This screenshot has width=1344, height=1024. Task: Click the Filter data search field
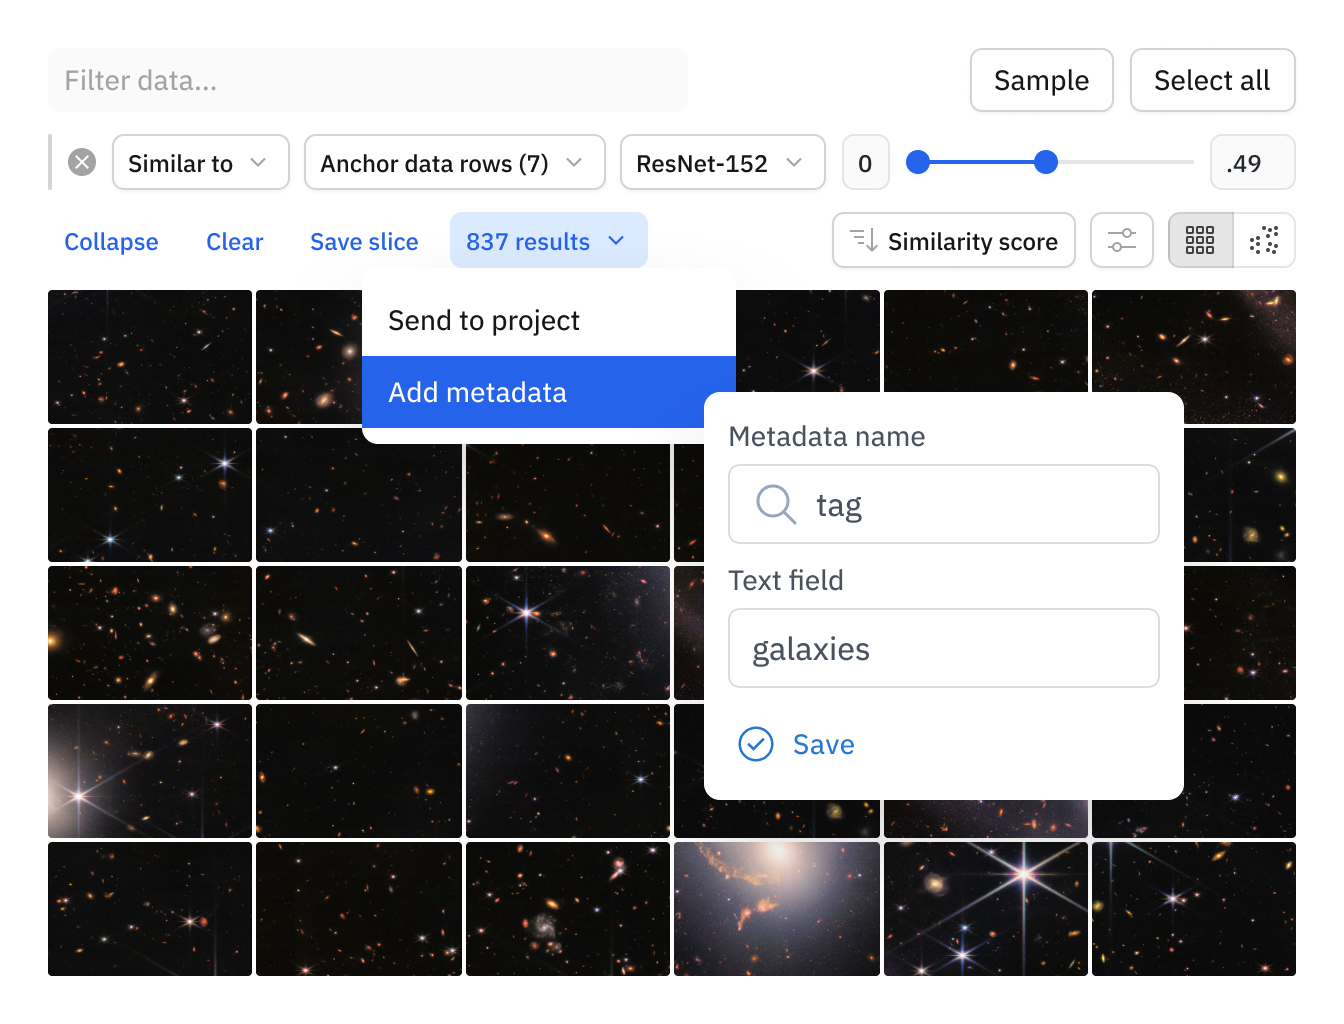368,80
